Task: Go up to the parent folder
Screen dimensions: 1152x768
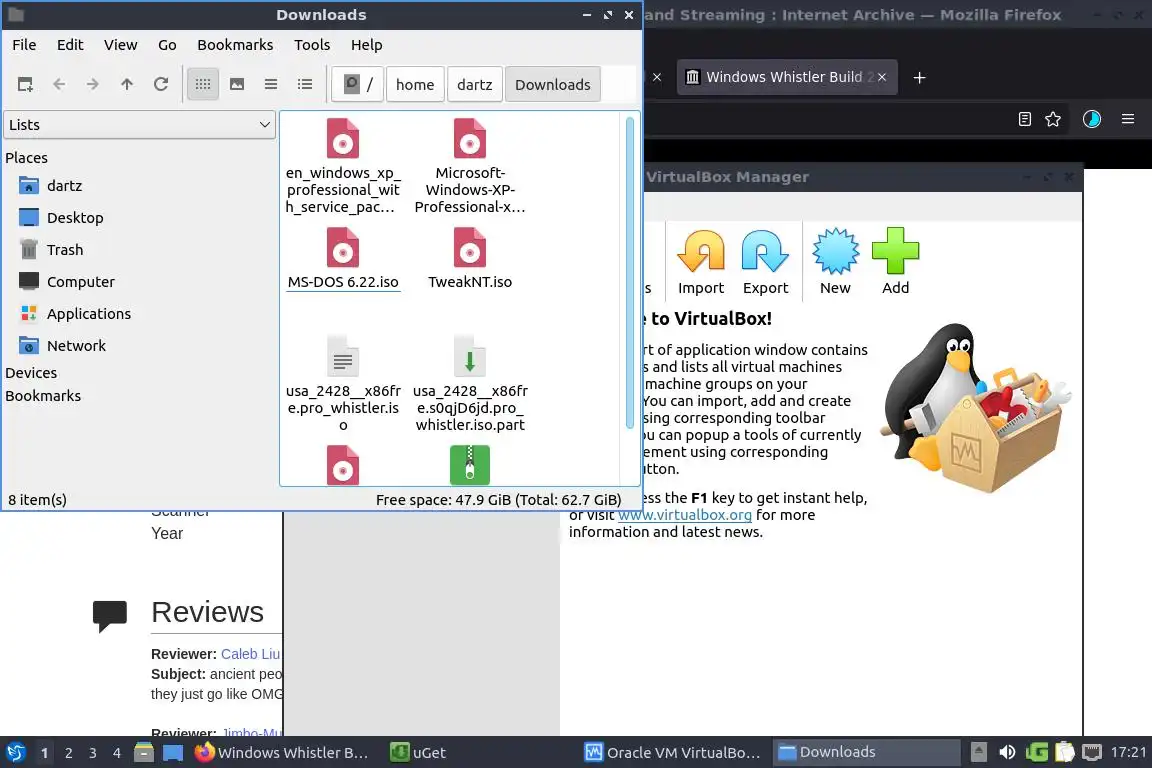Action: [127, 85]
